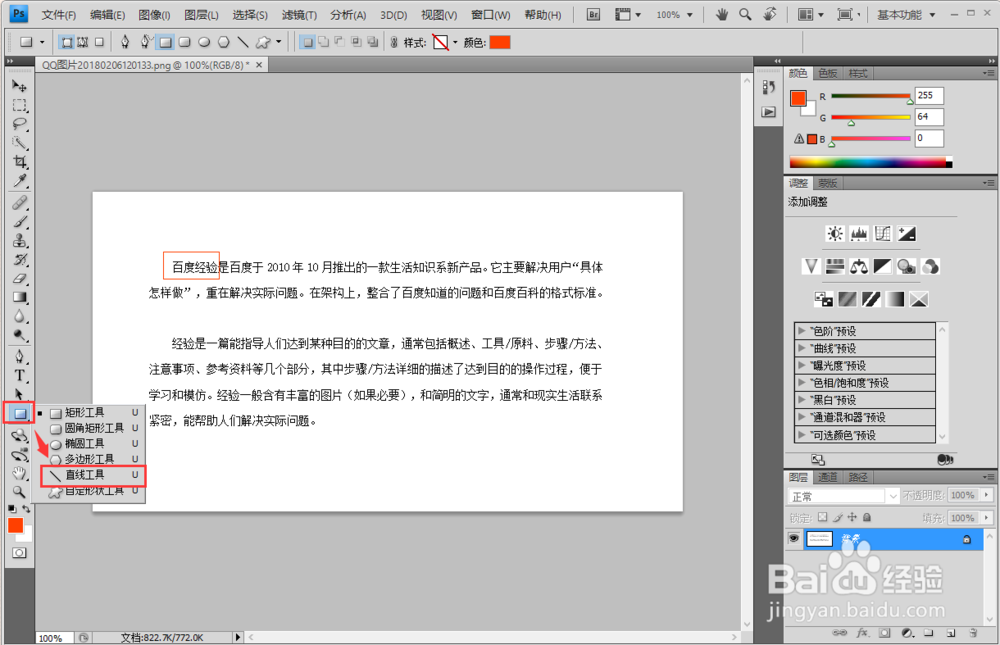This screenshot has width=1000, height=645.
Task: Choose the ellipse shape in options bar
Action: 204,42
